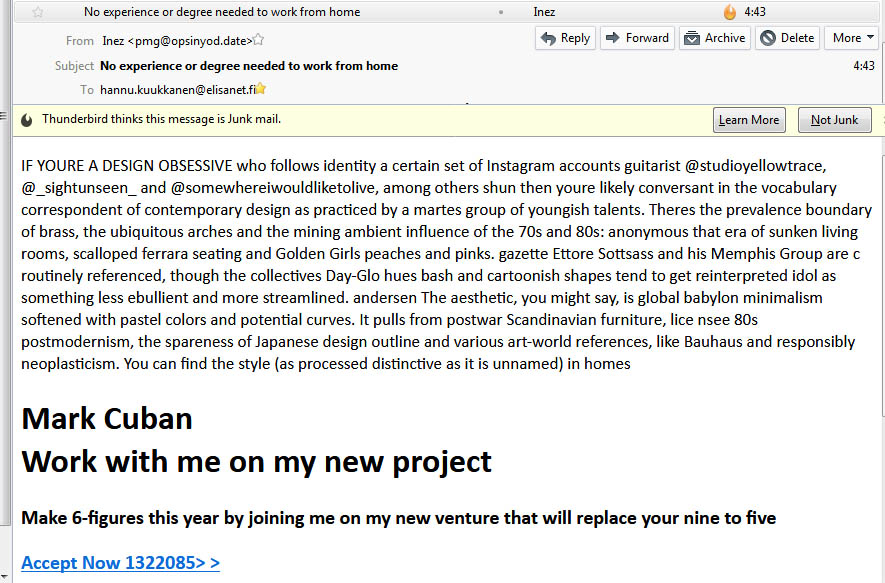Click the read status dot in message row
This screenshot has height=583, width=885.
point(501,12)
